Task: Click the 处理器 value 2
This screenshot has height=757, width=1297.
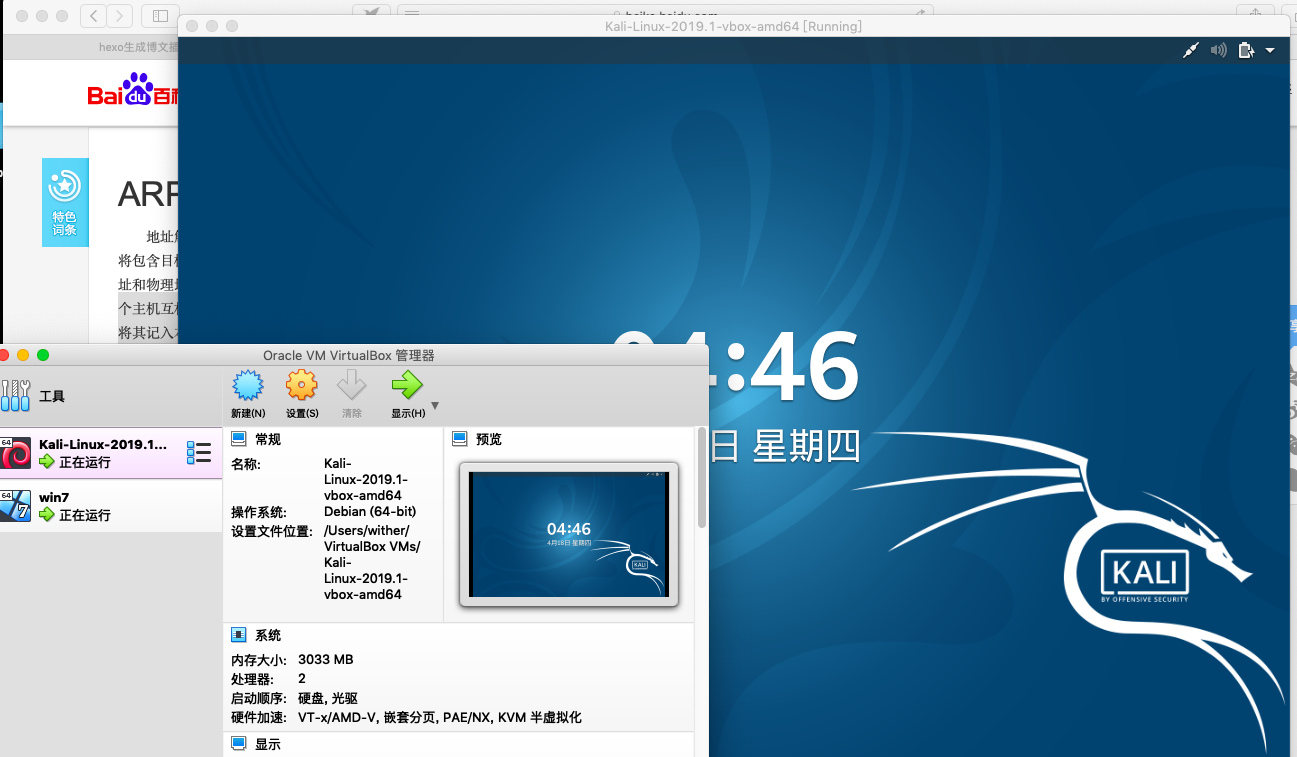Action: pos(302,679)
